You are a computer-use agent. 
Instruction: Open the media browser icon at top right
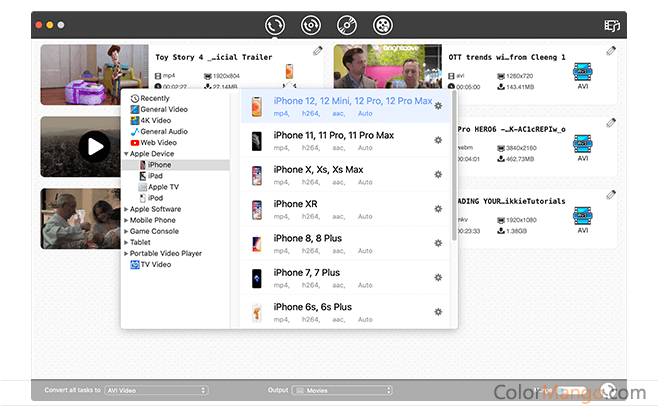[611, 26]
